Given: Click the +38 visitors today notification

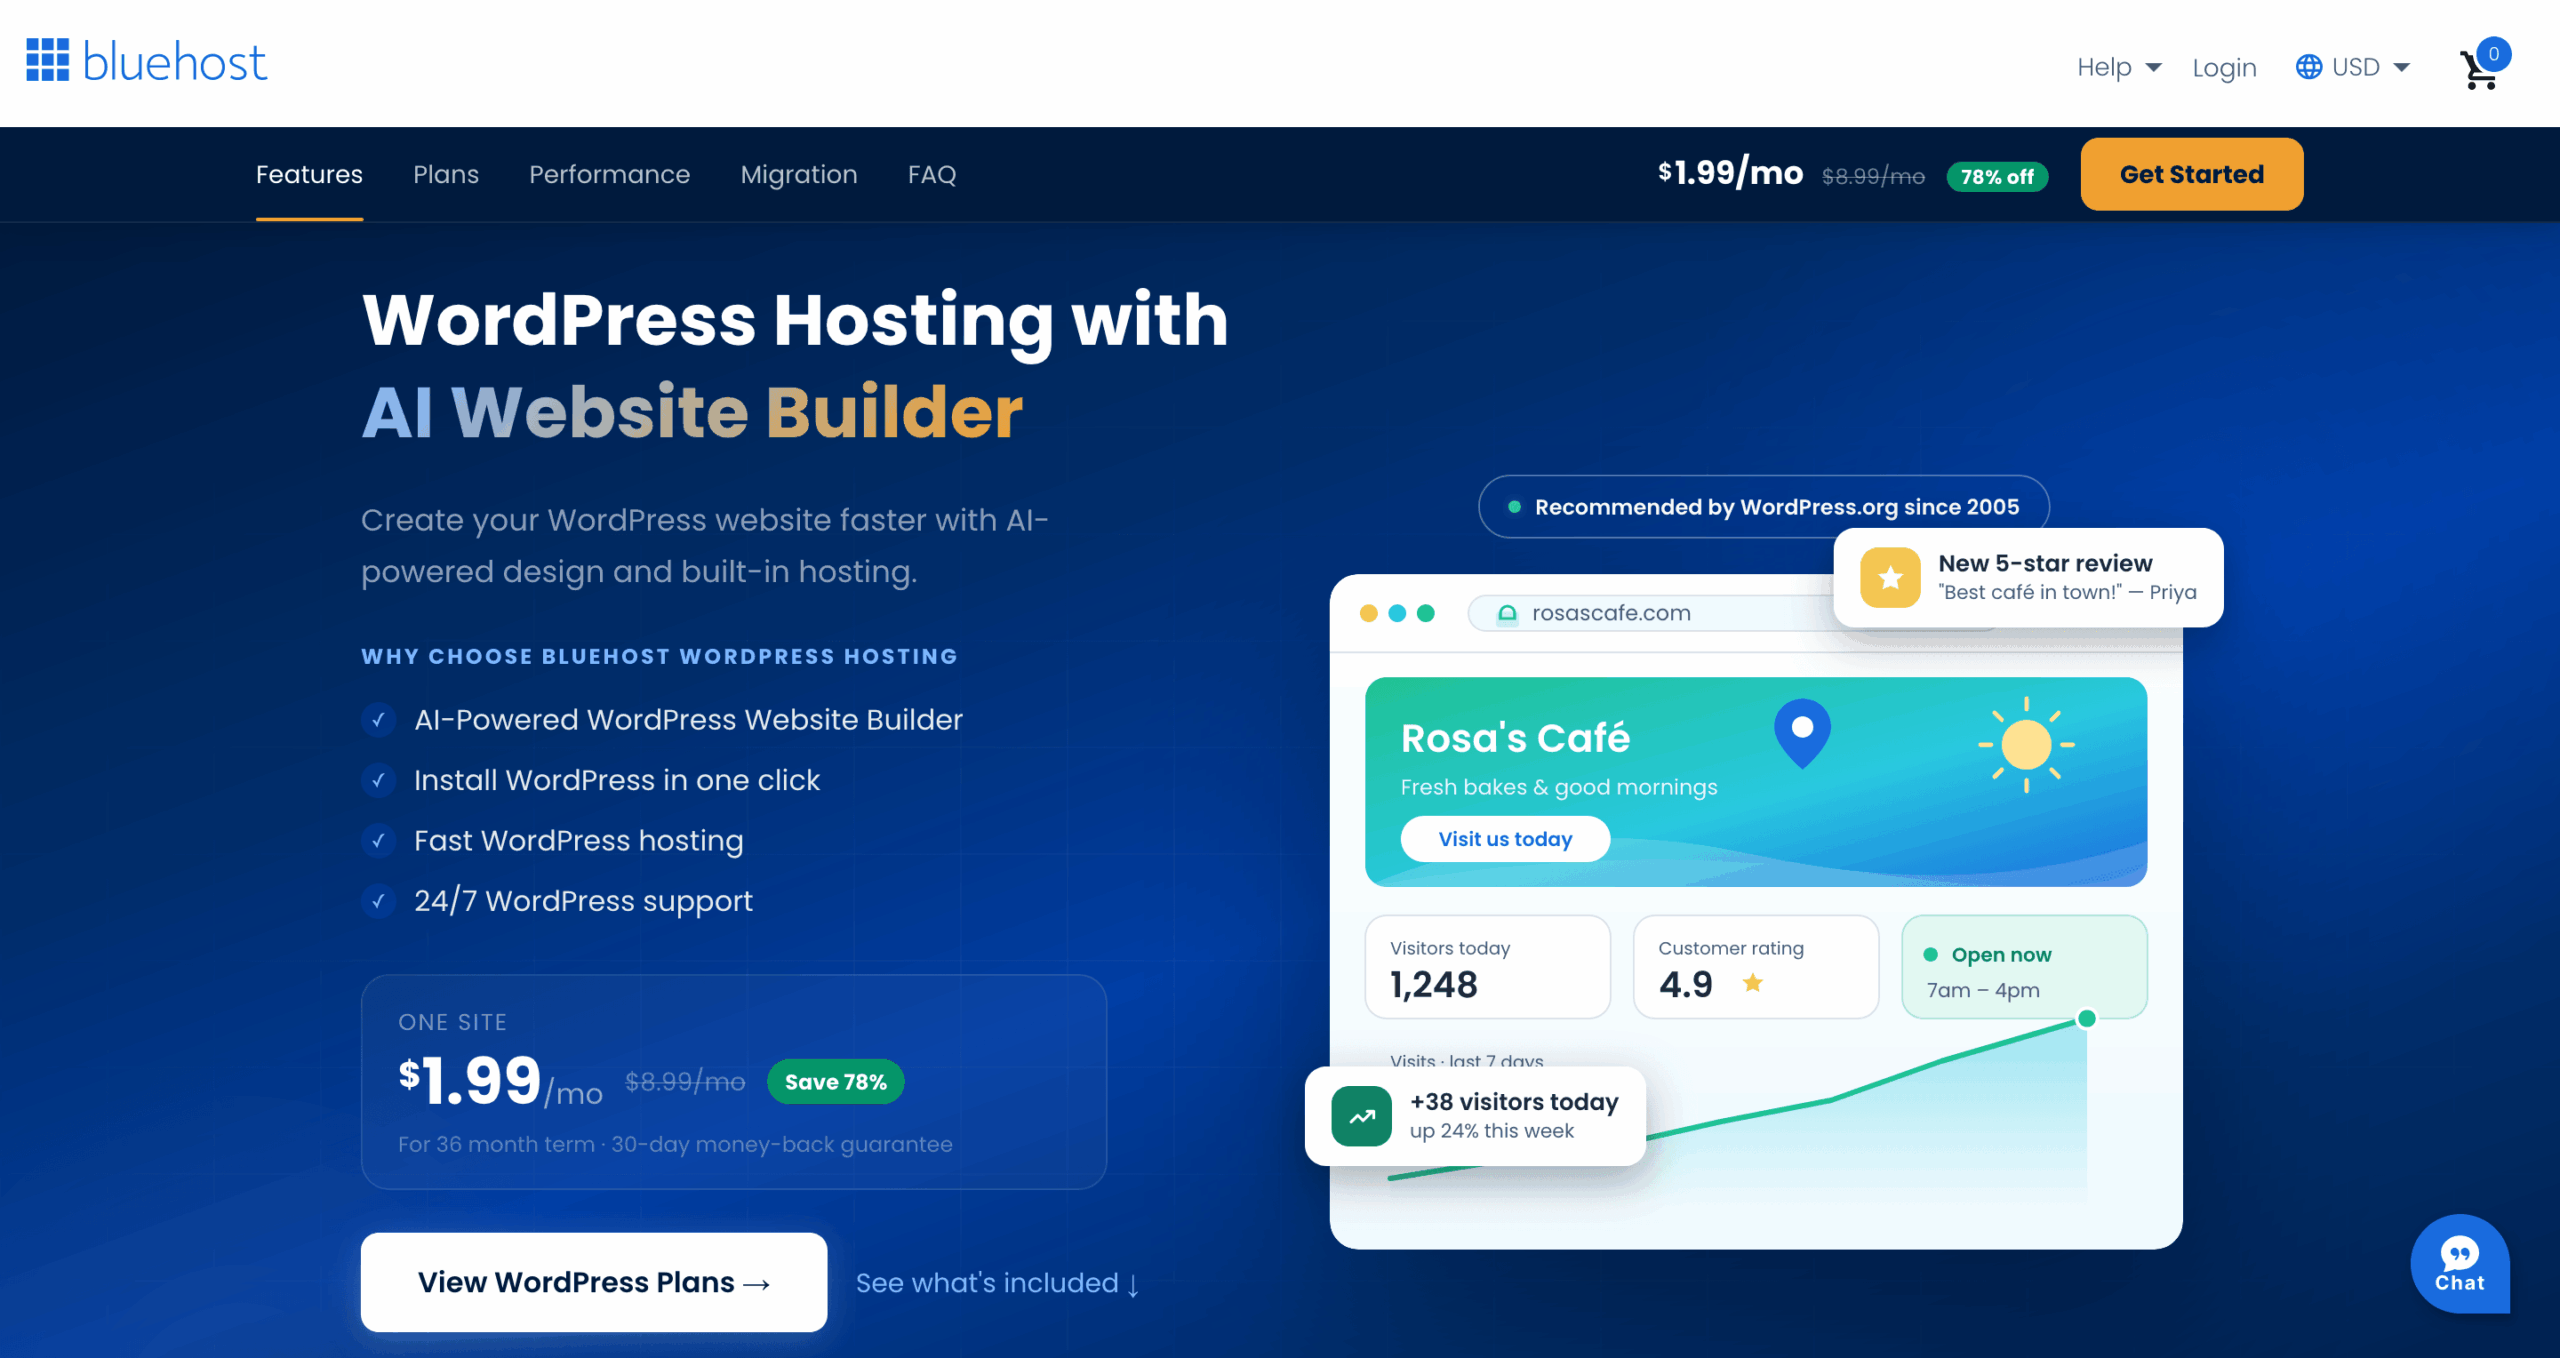Looking at the screenshot, I should 1475,1116.
